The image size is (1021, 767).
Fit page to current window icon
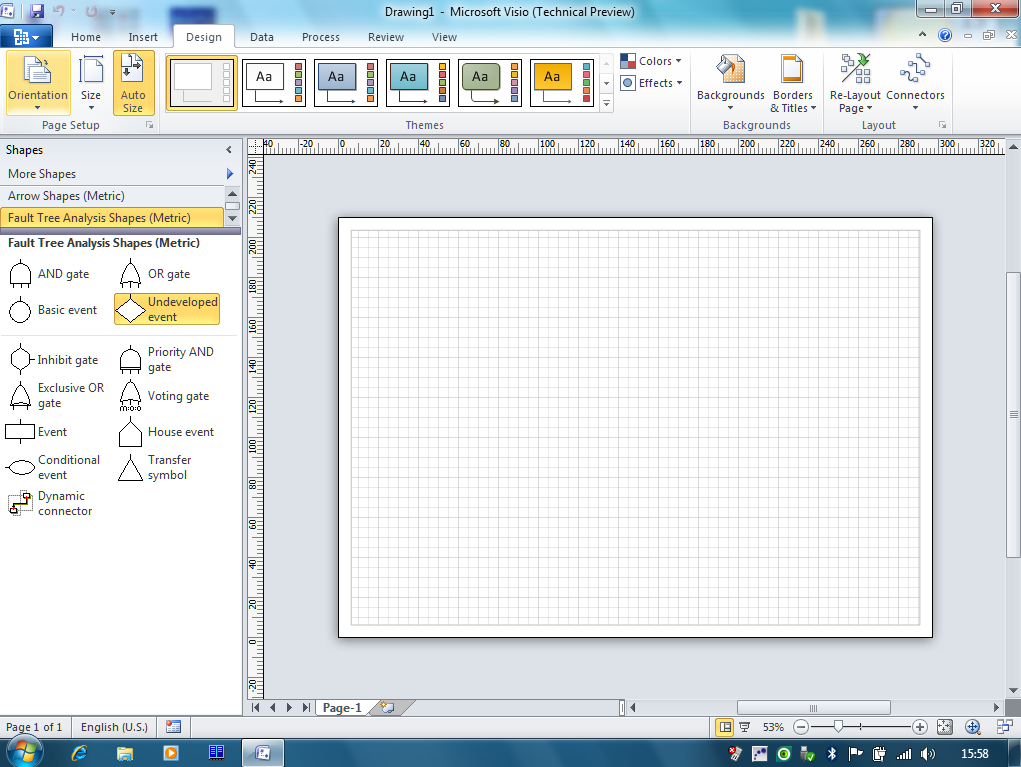944,727
